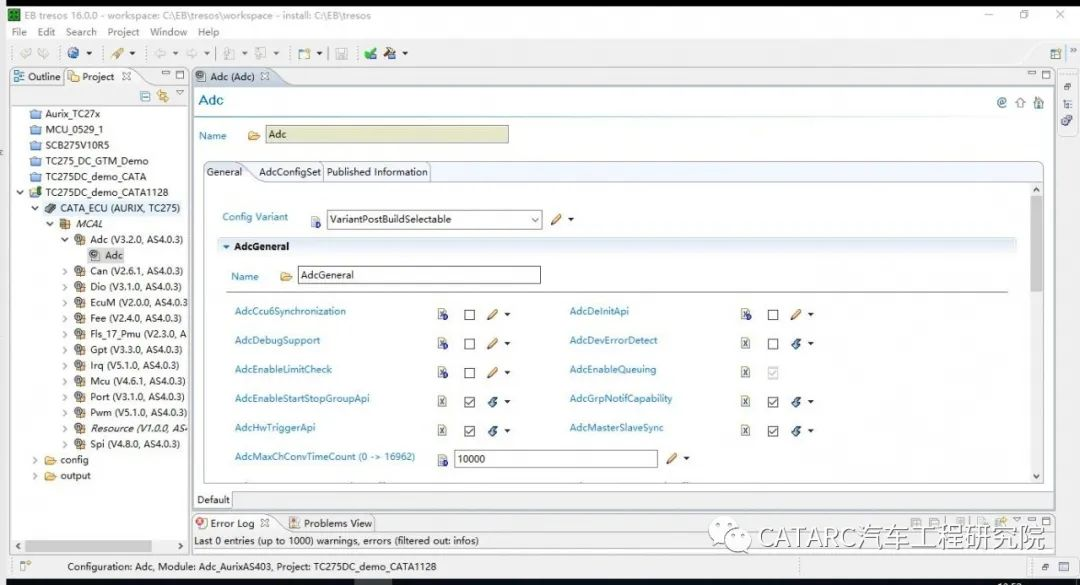Click the AdcMaxChConvTimeCount value field
The image size is (1080, 585).
[x=555, y=459]
